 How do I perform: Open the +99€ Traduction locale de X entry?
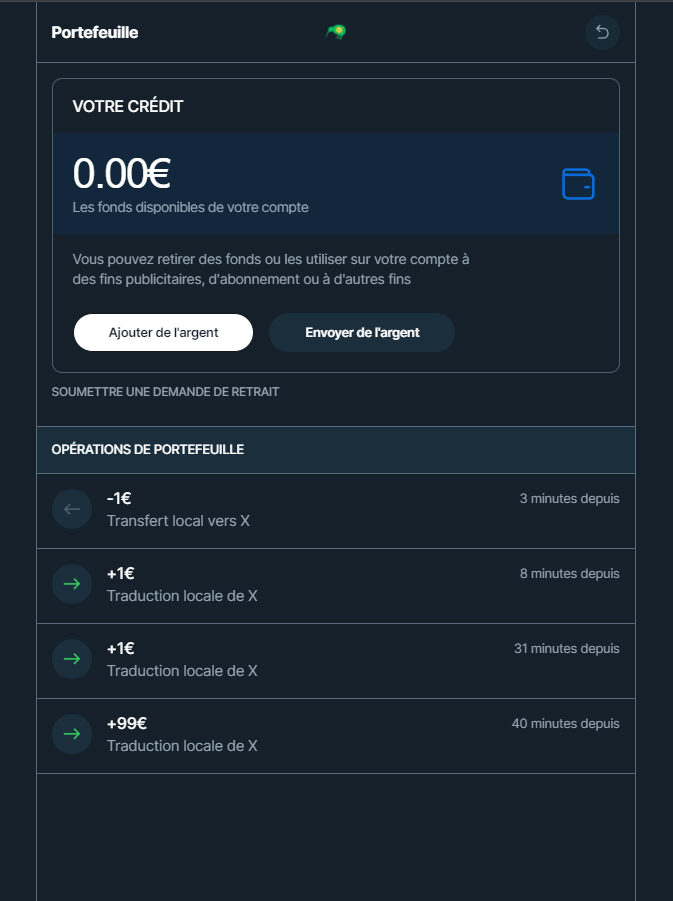[x=336, y=736]
